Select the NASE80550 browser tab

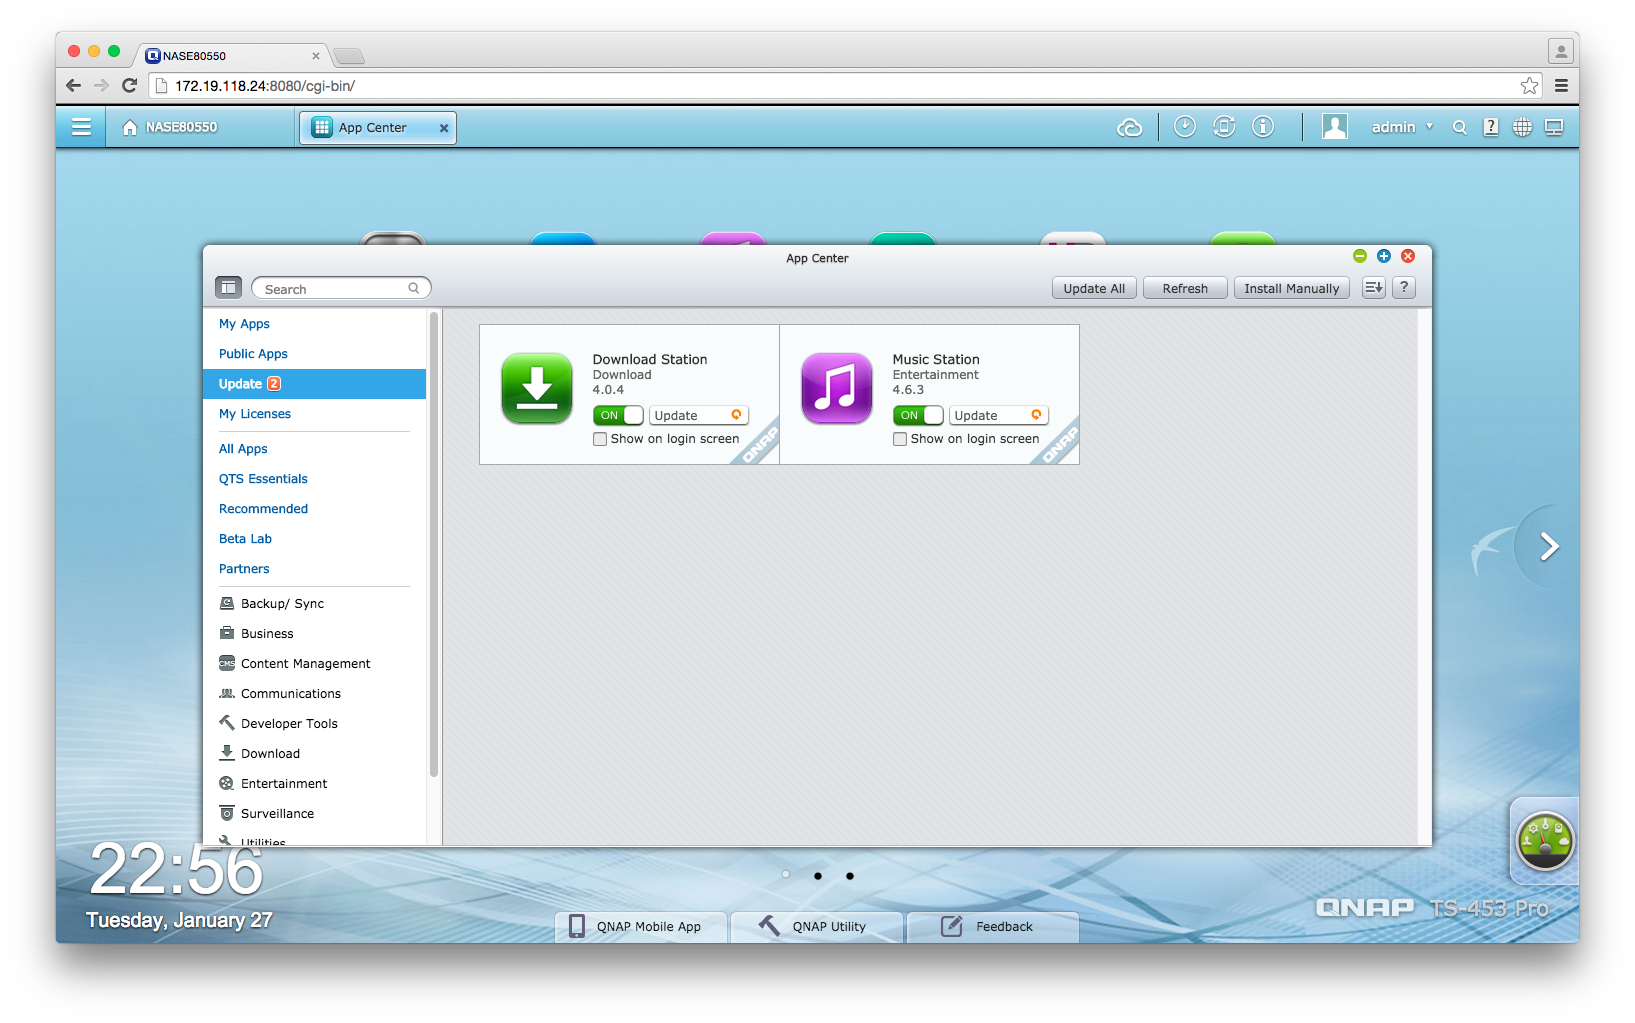[x=233, y=56]
